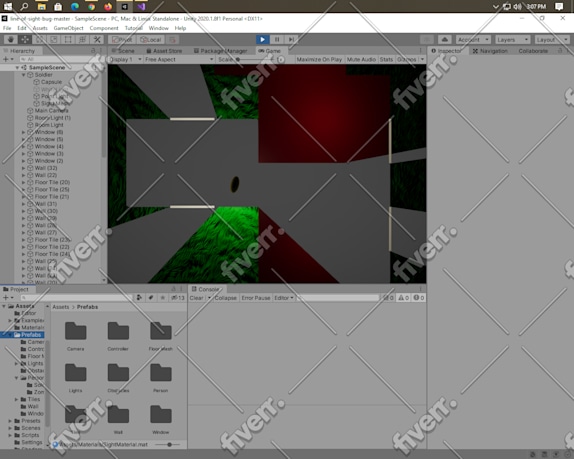This screenshot has width=574, height=459.
Task: Open the Account dropdown
Action: pyautogui.click(x=473, y=40)
